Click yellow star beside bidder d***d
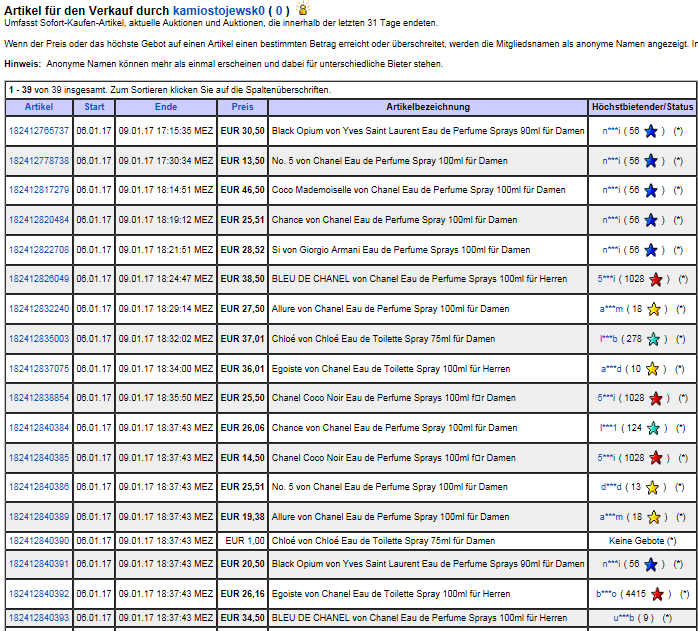This screenshot has height=631, width=698. click(x=652, y=487)
